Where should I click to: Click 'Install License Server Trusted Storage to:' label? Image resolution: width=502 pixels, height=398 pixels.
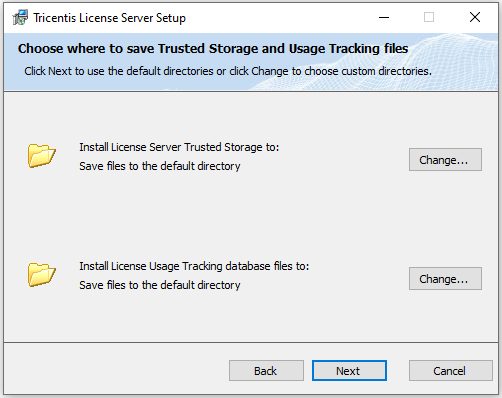179,147
